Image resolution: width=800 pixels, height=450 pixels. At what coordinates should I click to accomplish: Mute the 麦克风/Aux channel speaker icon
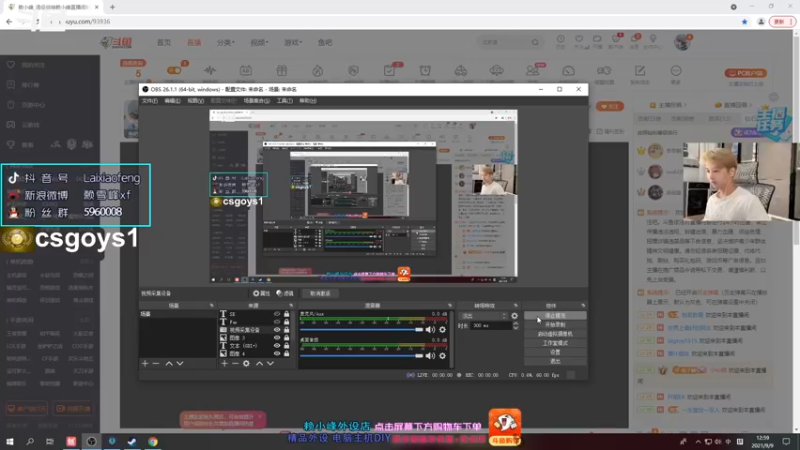tap(431, 330)
